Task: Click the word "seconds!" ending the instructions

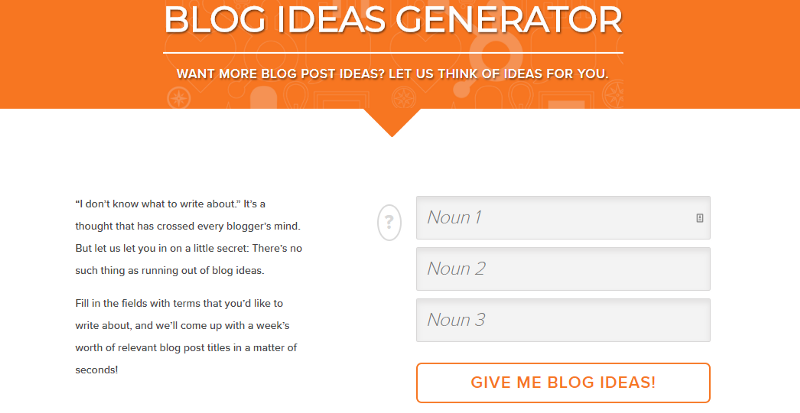Action: 97,370
